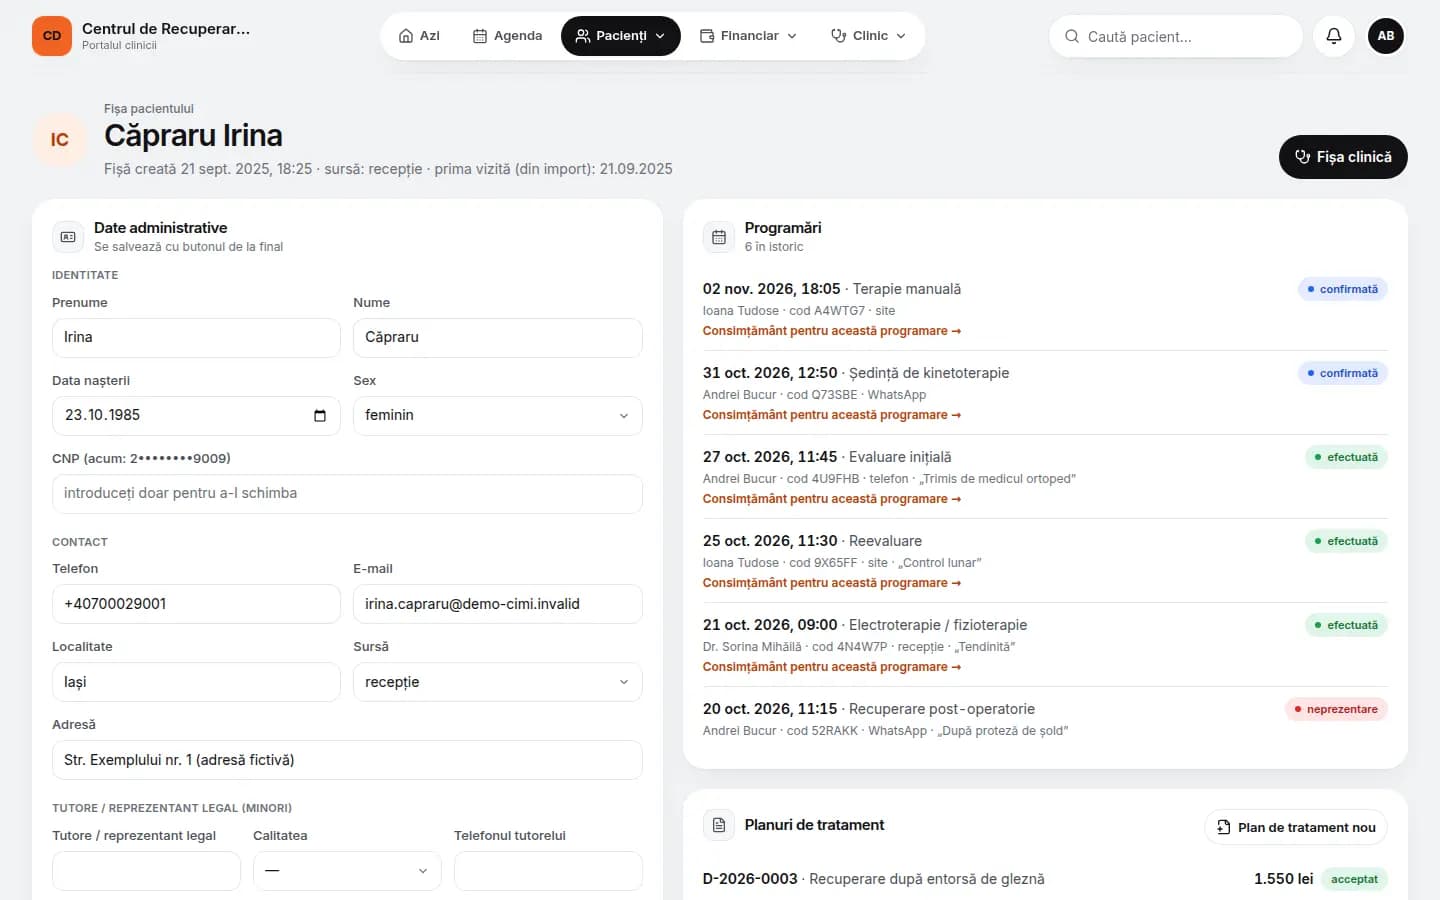
Task: Open consent link for 02 nov. Terapie manuală
Action: click(x=832, y=331)
